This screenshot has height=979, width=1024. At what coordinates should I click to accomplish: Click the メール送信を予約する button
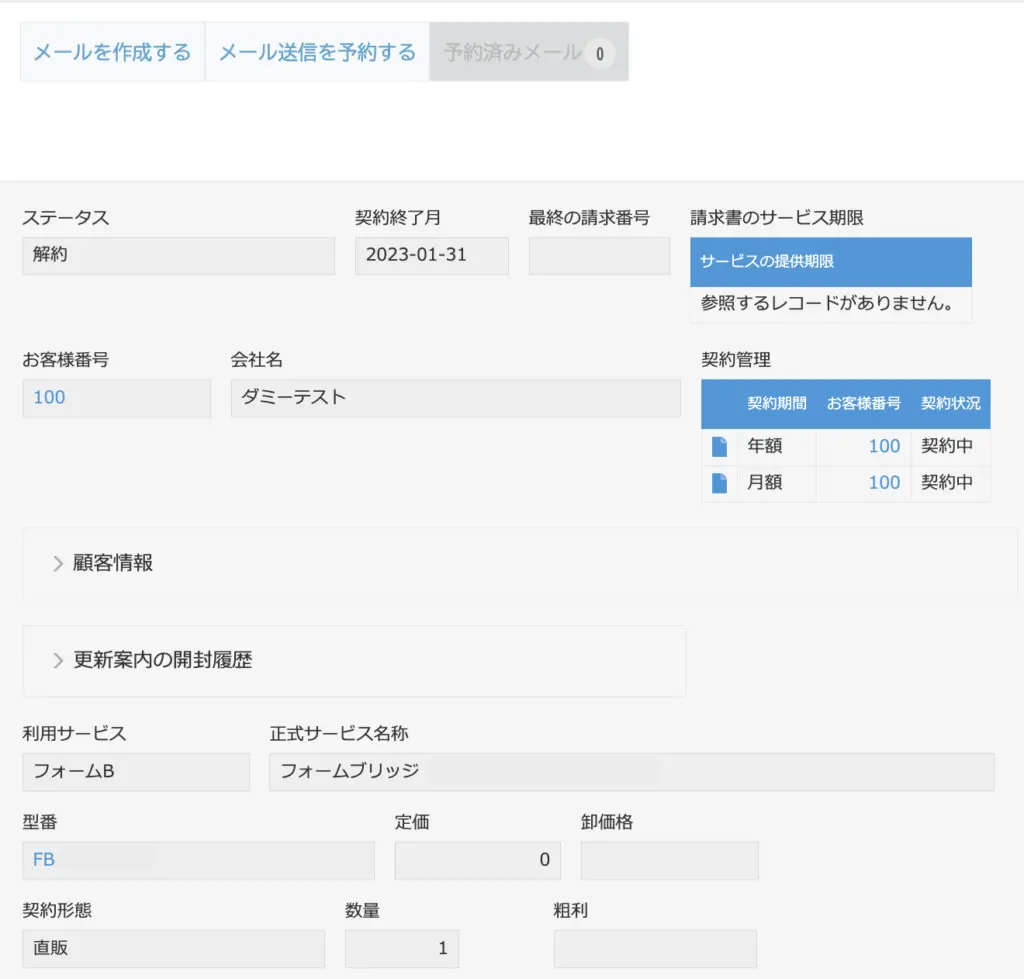point(316,51)
